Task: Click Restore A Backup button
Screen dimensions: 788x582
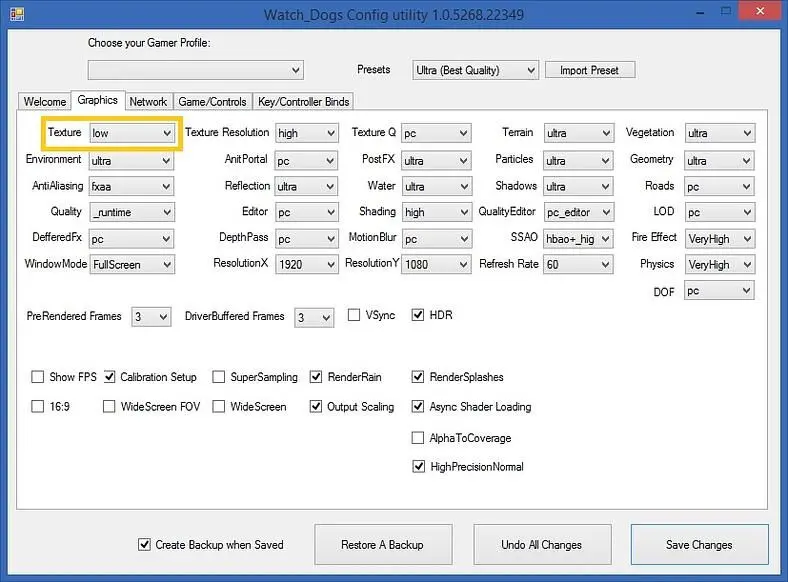Action: coord(383,544)
